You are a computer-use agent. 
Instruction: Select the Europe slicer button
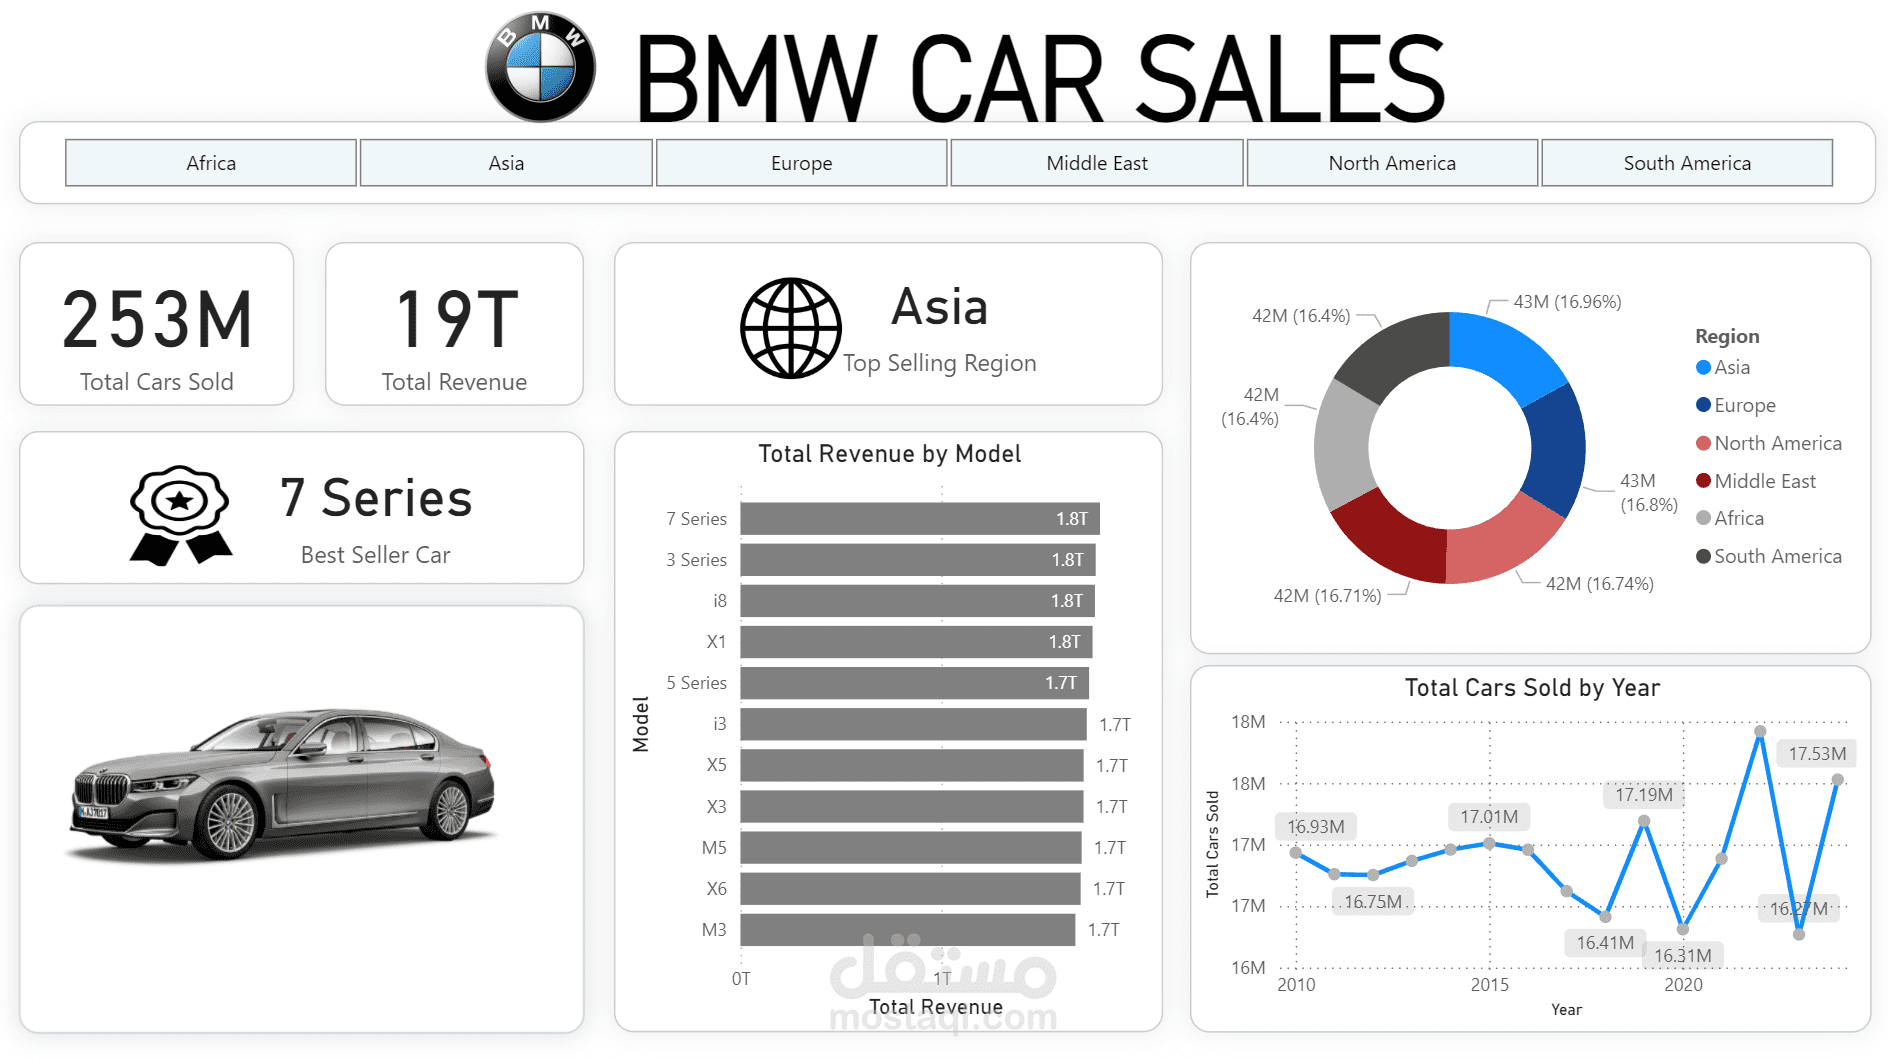(801, 163)
